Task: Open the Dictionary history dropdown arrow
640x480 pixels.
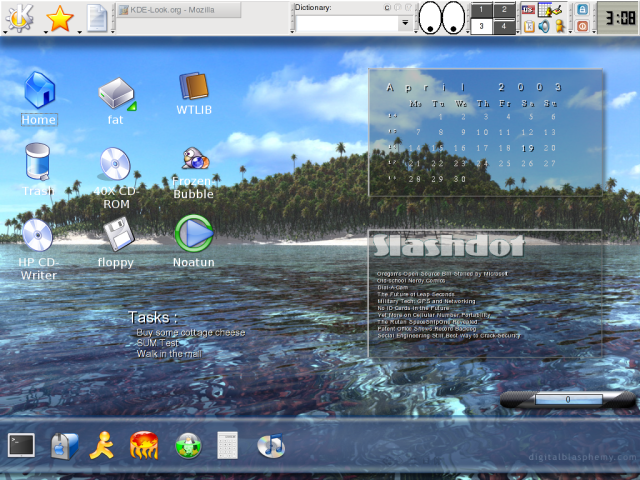Action: 405,23
